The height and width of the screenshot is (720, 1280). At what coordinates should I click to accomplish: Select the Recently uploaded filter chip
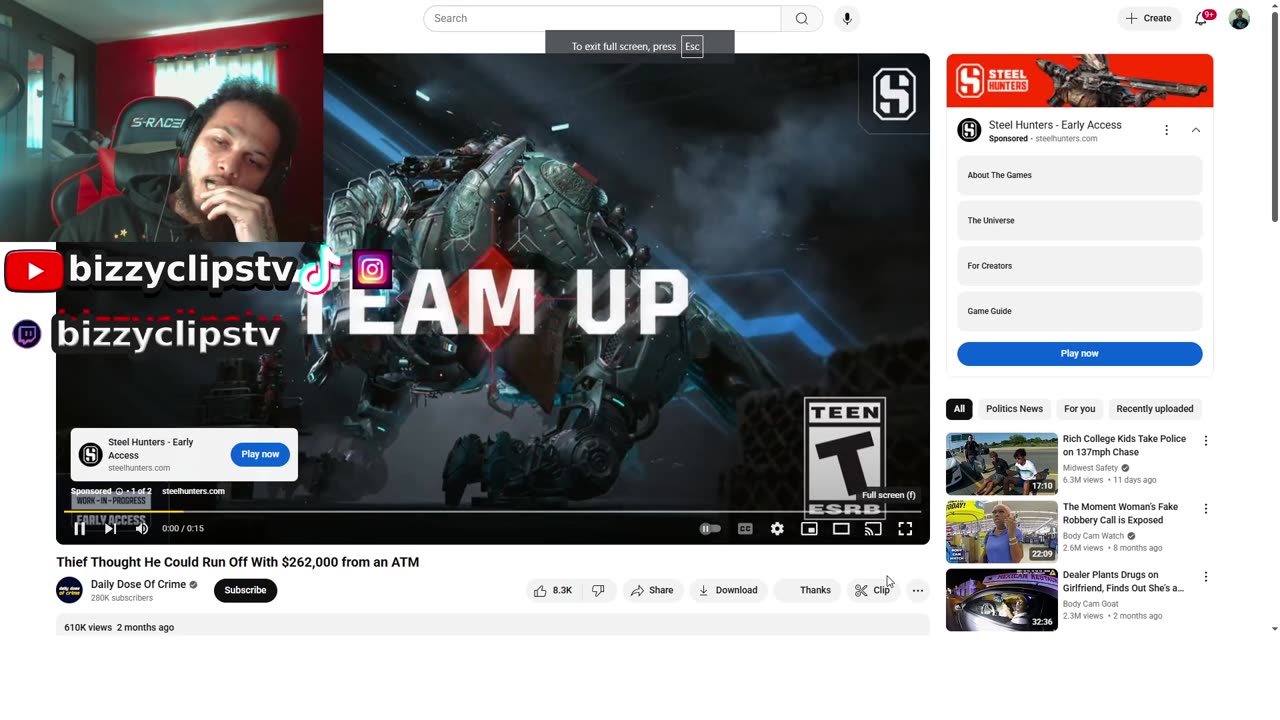(1155, 408)
